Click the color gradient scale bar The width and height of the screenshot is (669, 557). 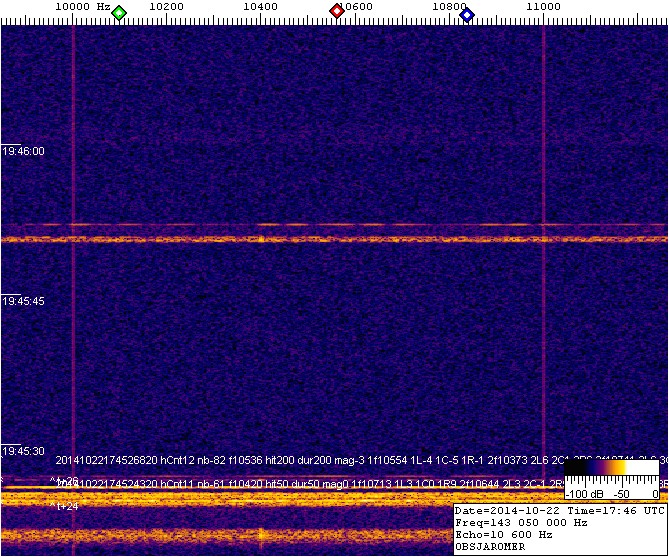pos(611,468)
